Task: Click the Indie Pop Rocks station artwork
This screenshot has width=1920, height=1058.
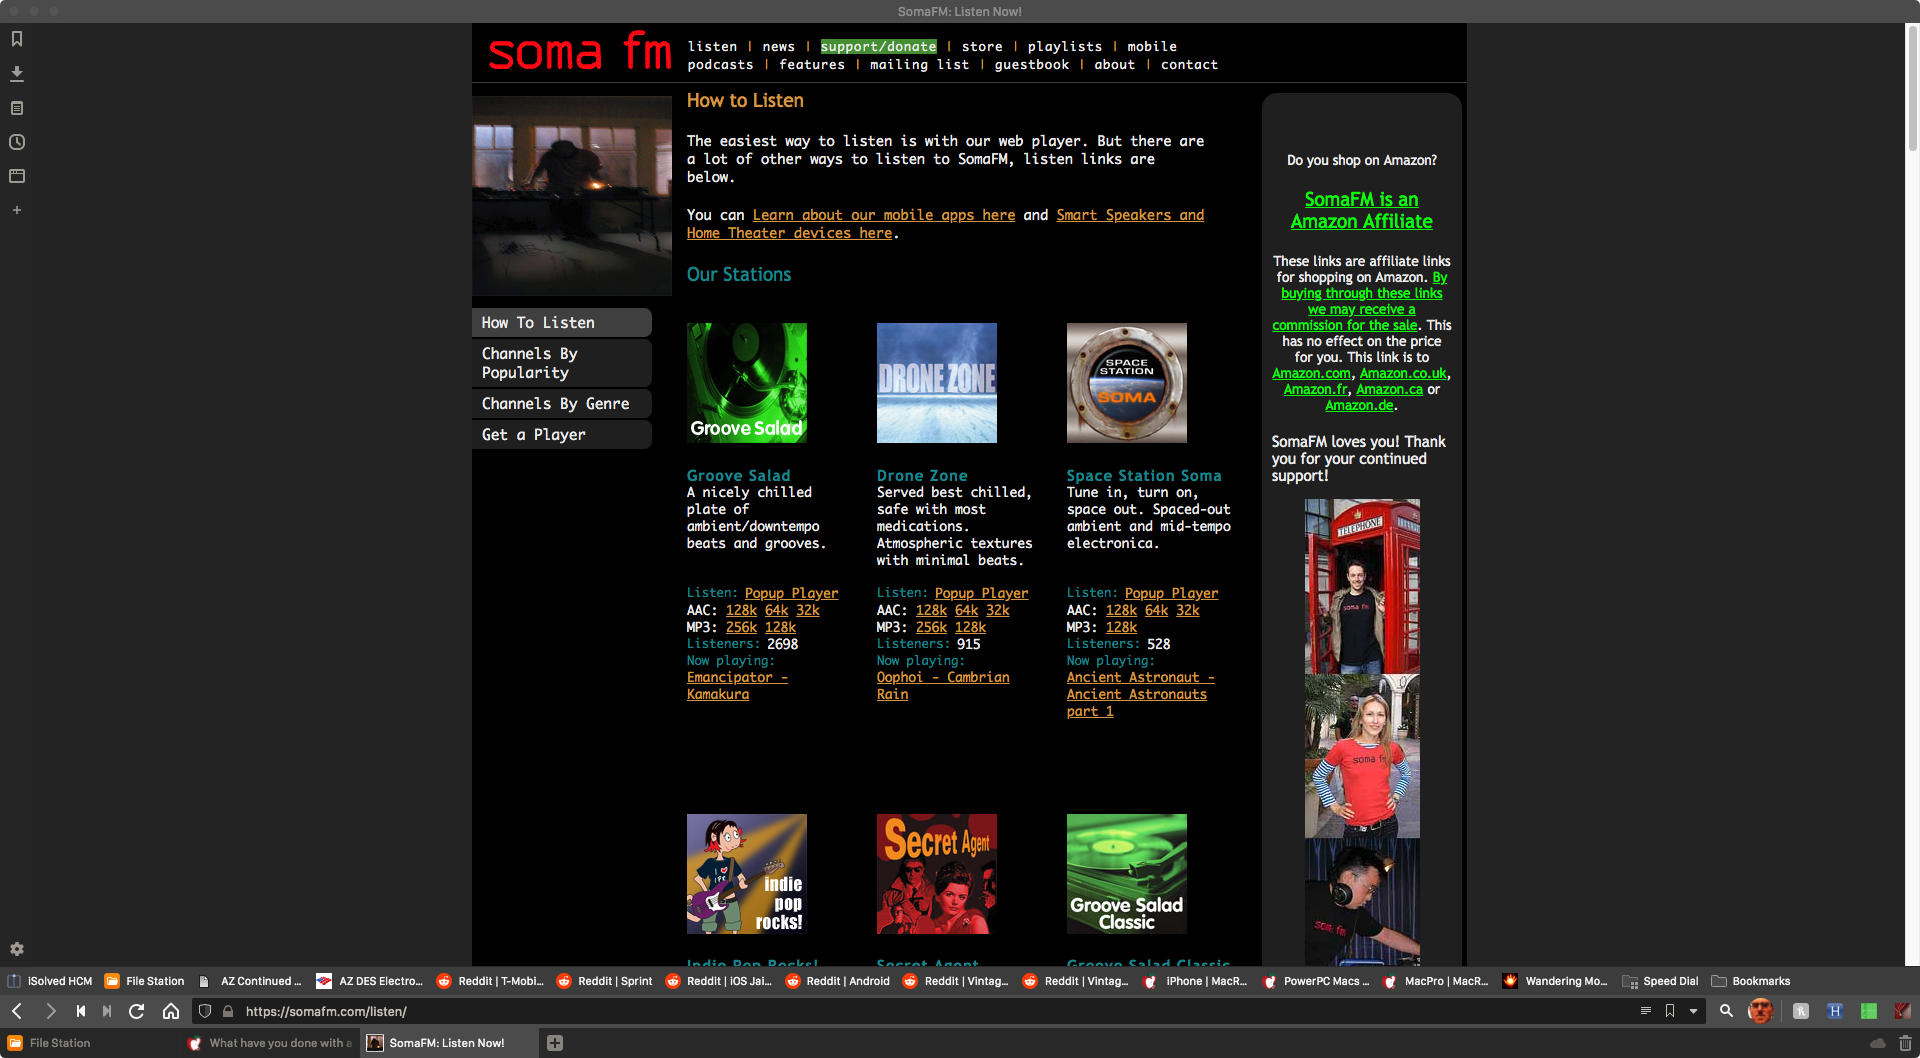Action: (747, 874)
